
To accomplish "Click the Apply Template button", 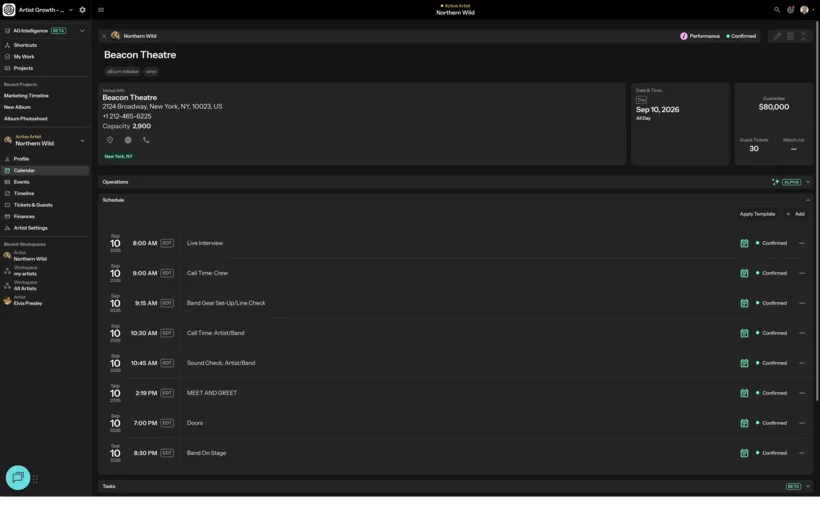I will [x=757, y=214].
